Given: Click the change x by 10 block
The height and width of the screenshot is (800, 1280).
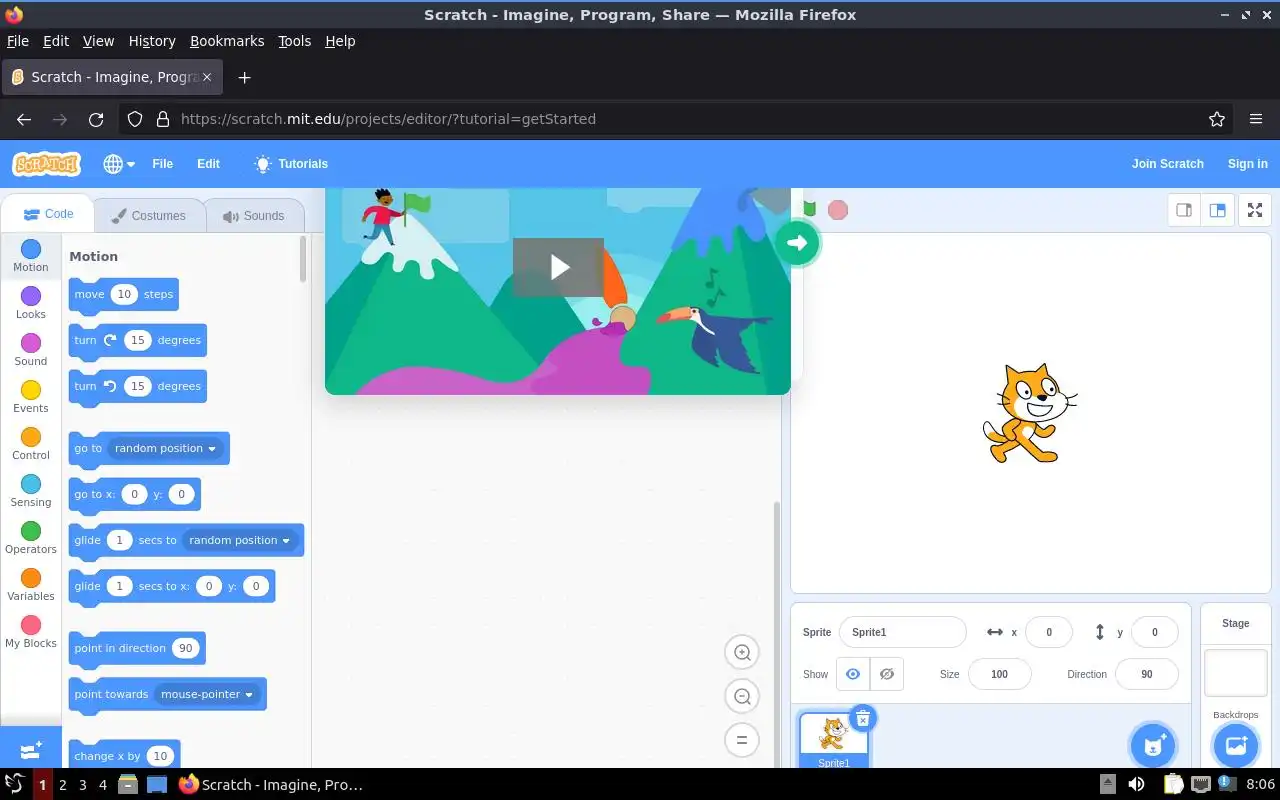Looking at the screenshot, I should tap(124, 755).
